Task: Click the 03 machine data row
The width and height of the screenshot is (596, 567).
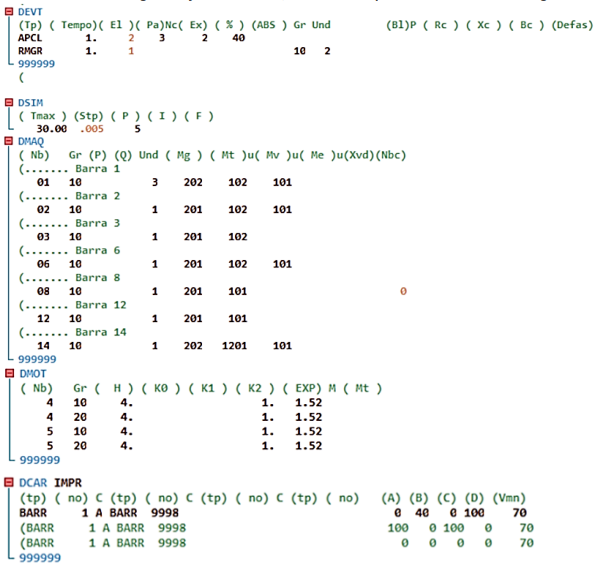Action: click(x=142, y=237)
